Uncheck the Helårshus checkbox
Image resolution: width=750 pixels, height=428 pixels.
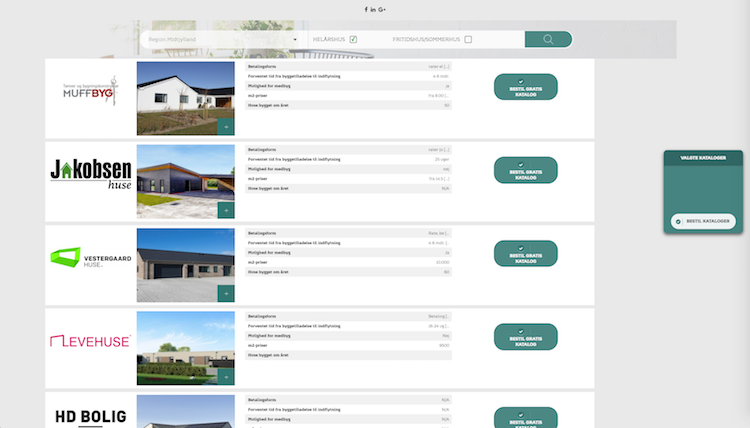click(x=354, y=40)
